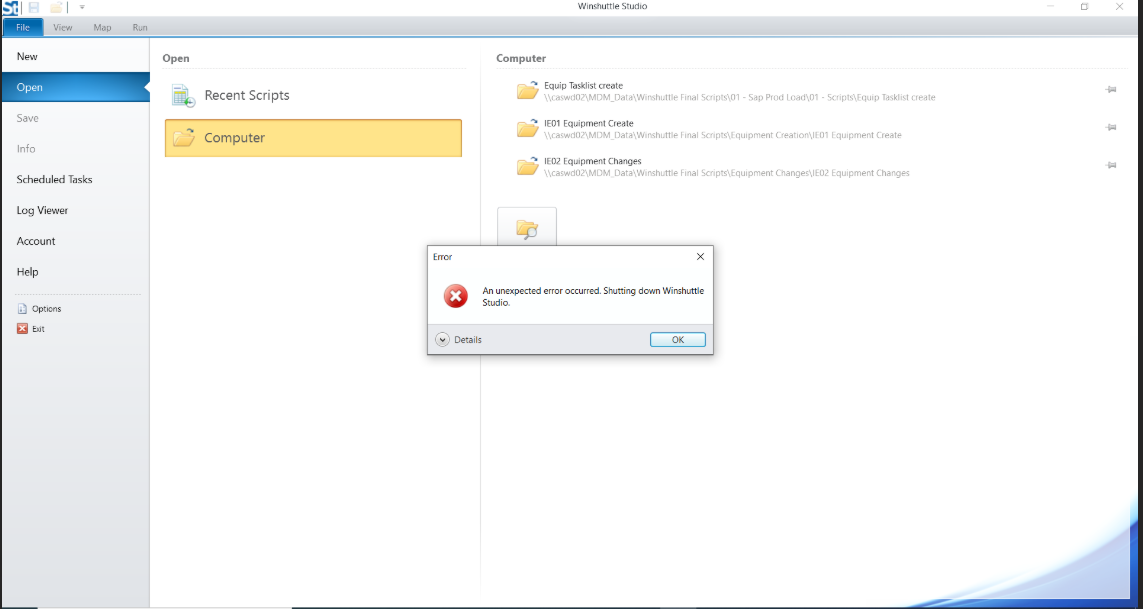Expand Details in the Error dialog
1143x609 pixels.
459,340
